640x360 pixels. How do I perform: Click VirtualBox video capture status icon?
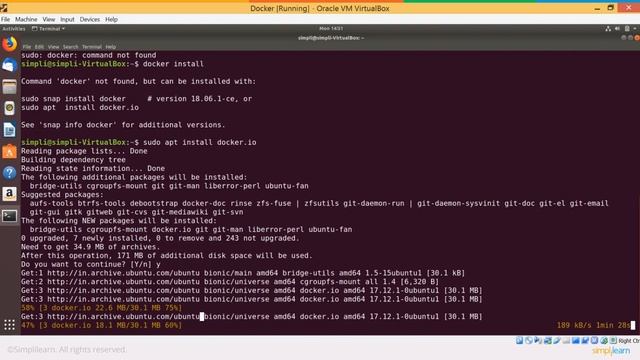(x=585, y=340)
